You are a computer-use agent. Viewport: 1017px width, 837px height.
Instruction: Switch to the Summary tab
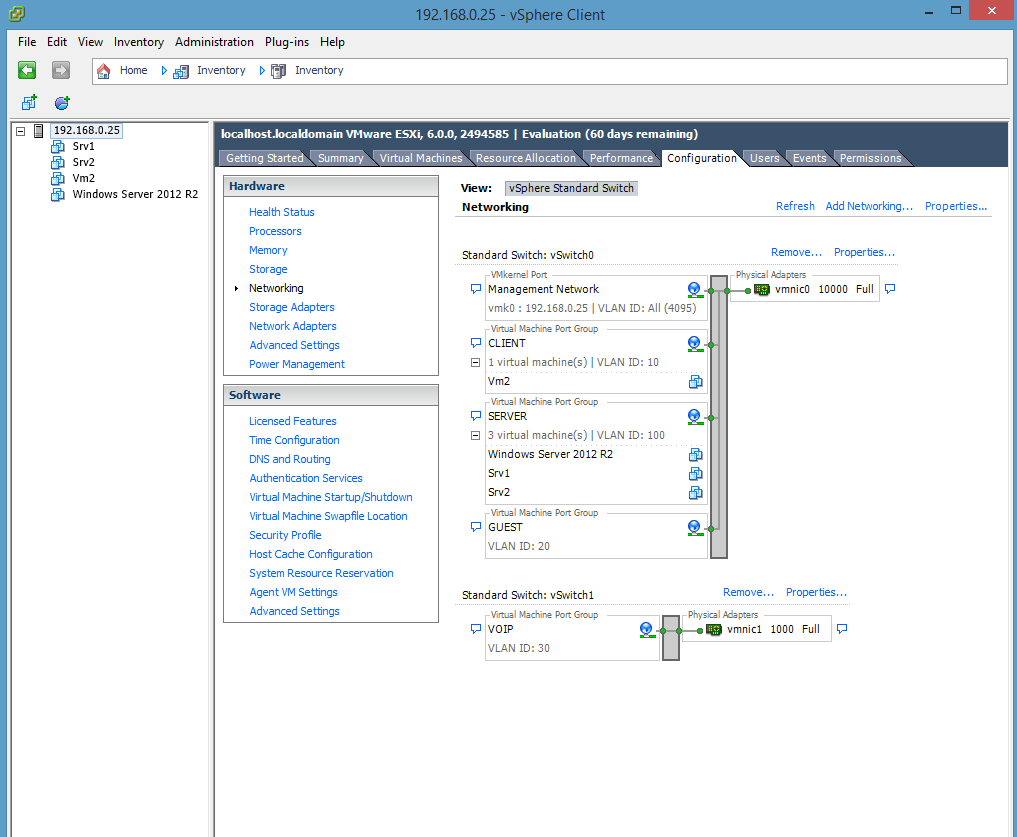[341, 158]
